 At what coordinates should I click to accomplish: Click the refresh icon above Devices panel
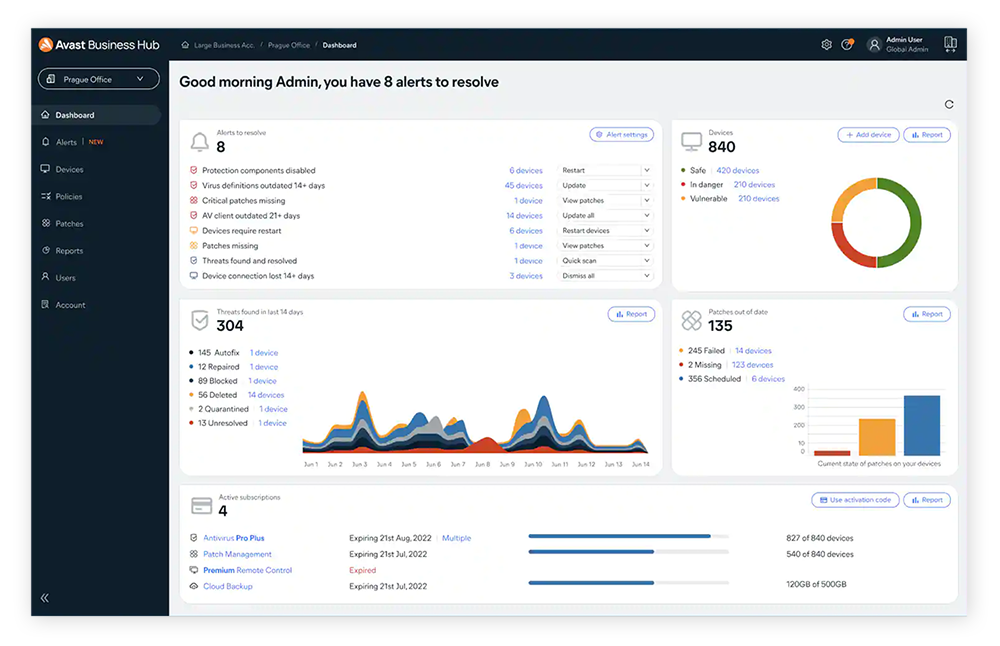[948, 104]
